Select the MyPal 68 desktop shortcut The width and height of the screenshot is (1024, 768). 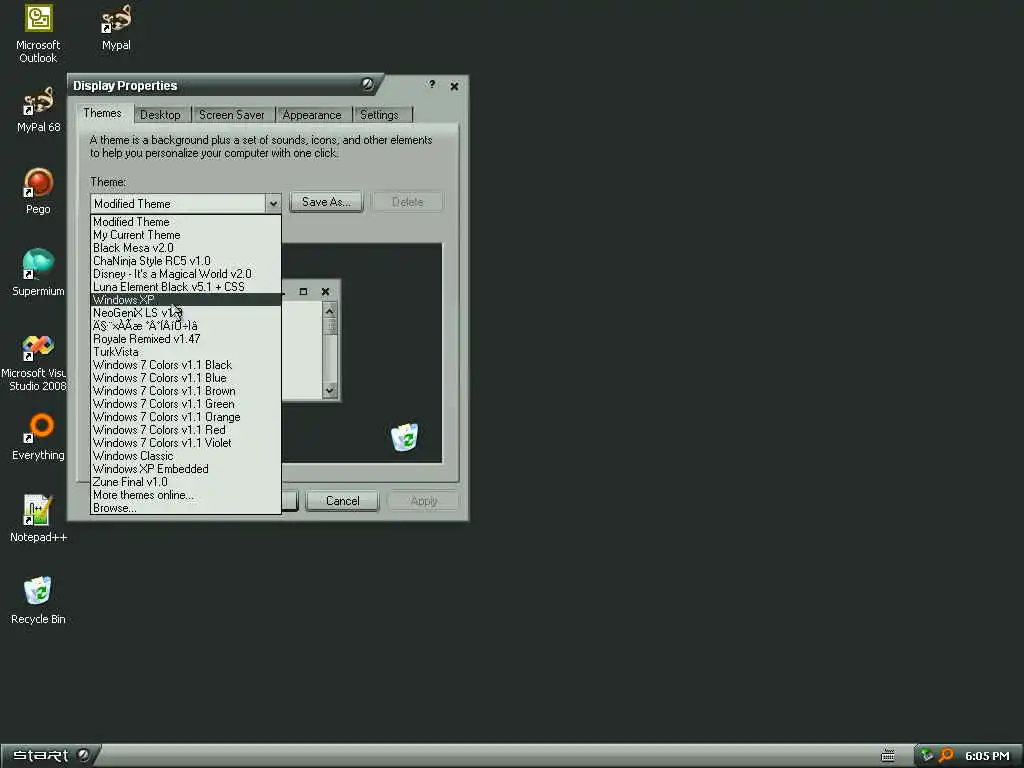38,109
